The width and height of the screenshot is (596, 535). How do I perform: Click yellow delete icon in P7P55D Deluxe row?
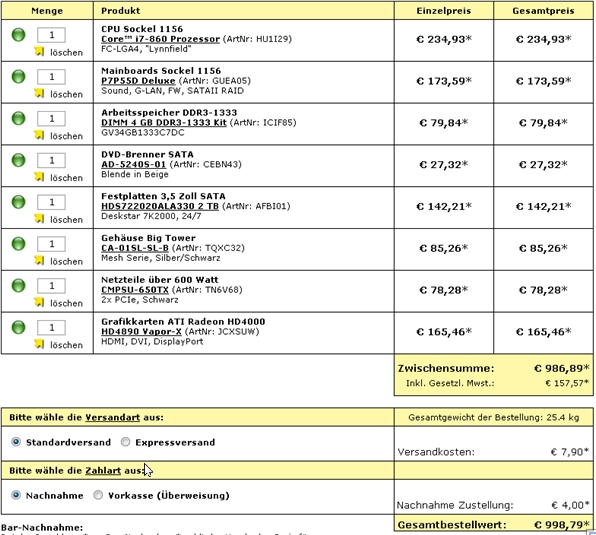click(39, 93)
